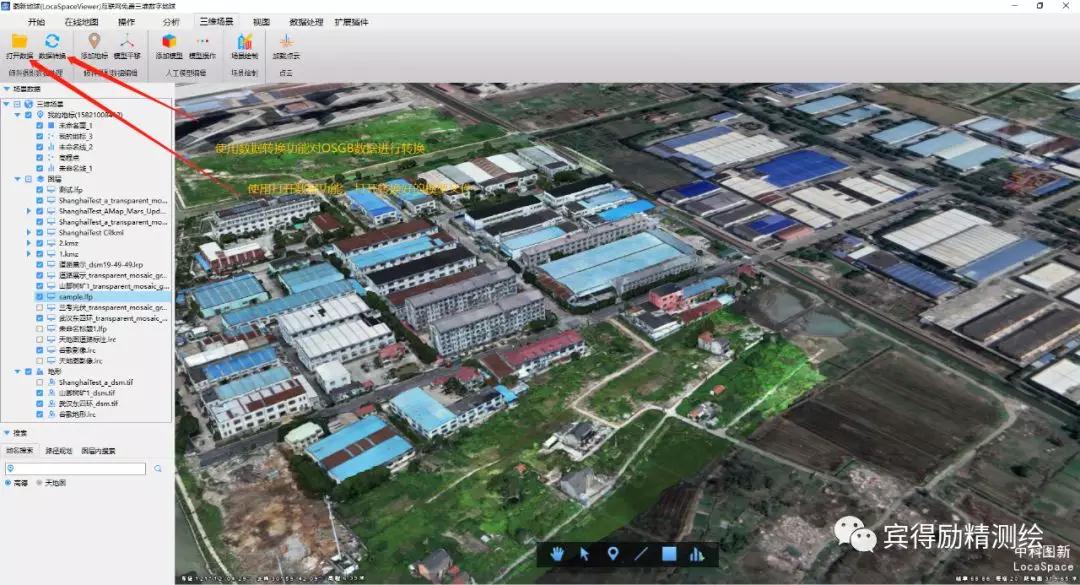
Task: Open the 数据处理 ribbon tab
Action: pos(306,21)
